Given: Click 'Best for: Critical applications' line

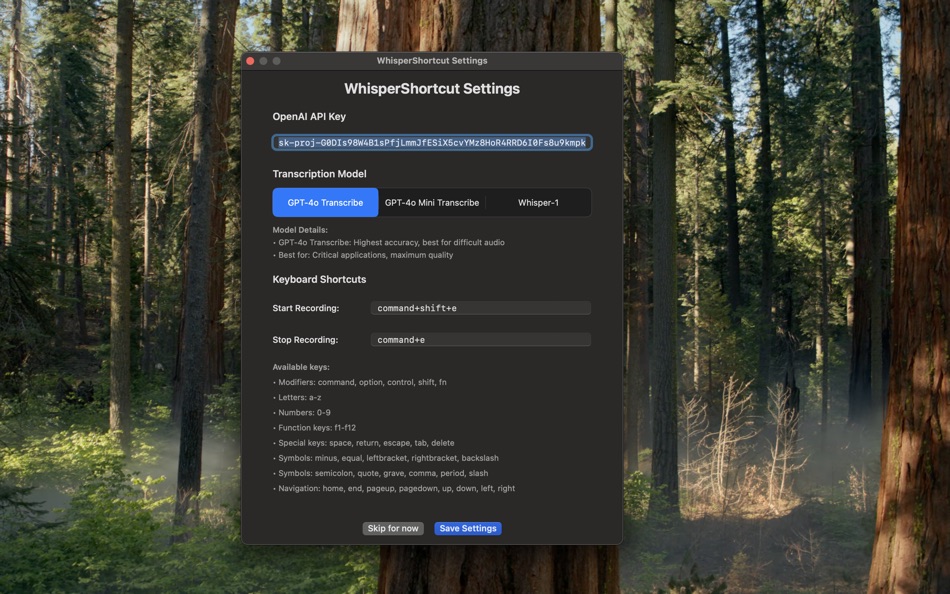Looking at the screenshot, I should point(363,255).
